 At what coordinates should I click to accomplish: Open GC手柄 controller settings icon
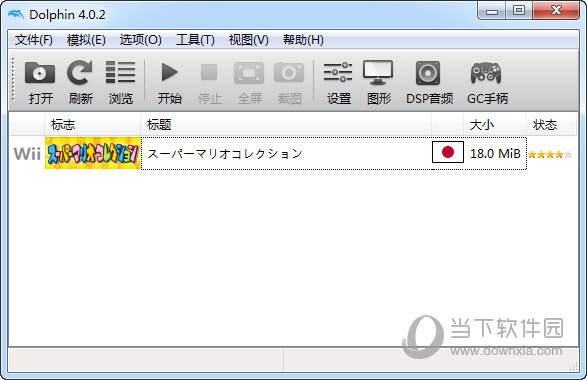(487, 82)
